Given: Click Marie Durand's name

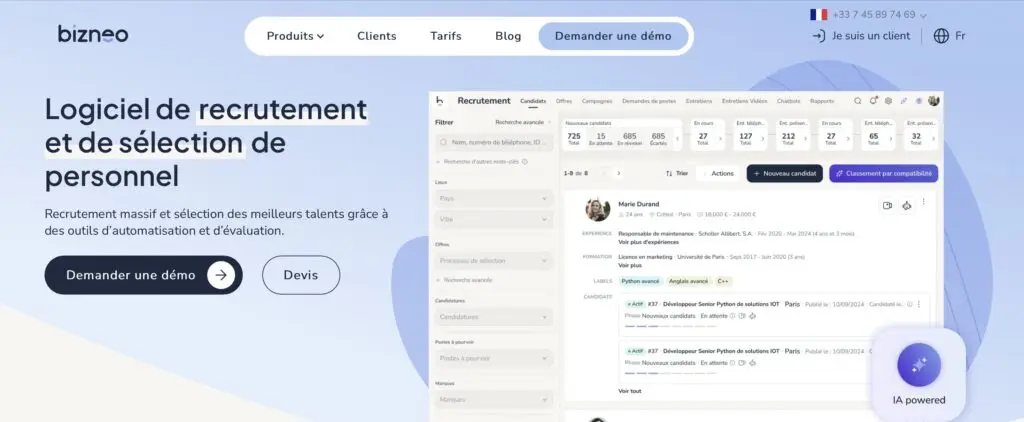Looking at the screenshot, I should point(639,204).
